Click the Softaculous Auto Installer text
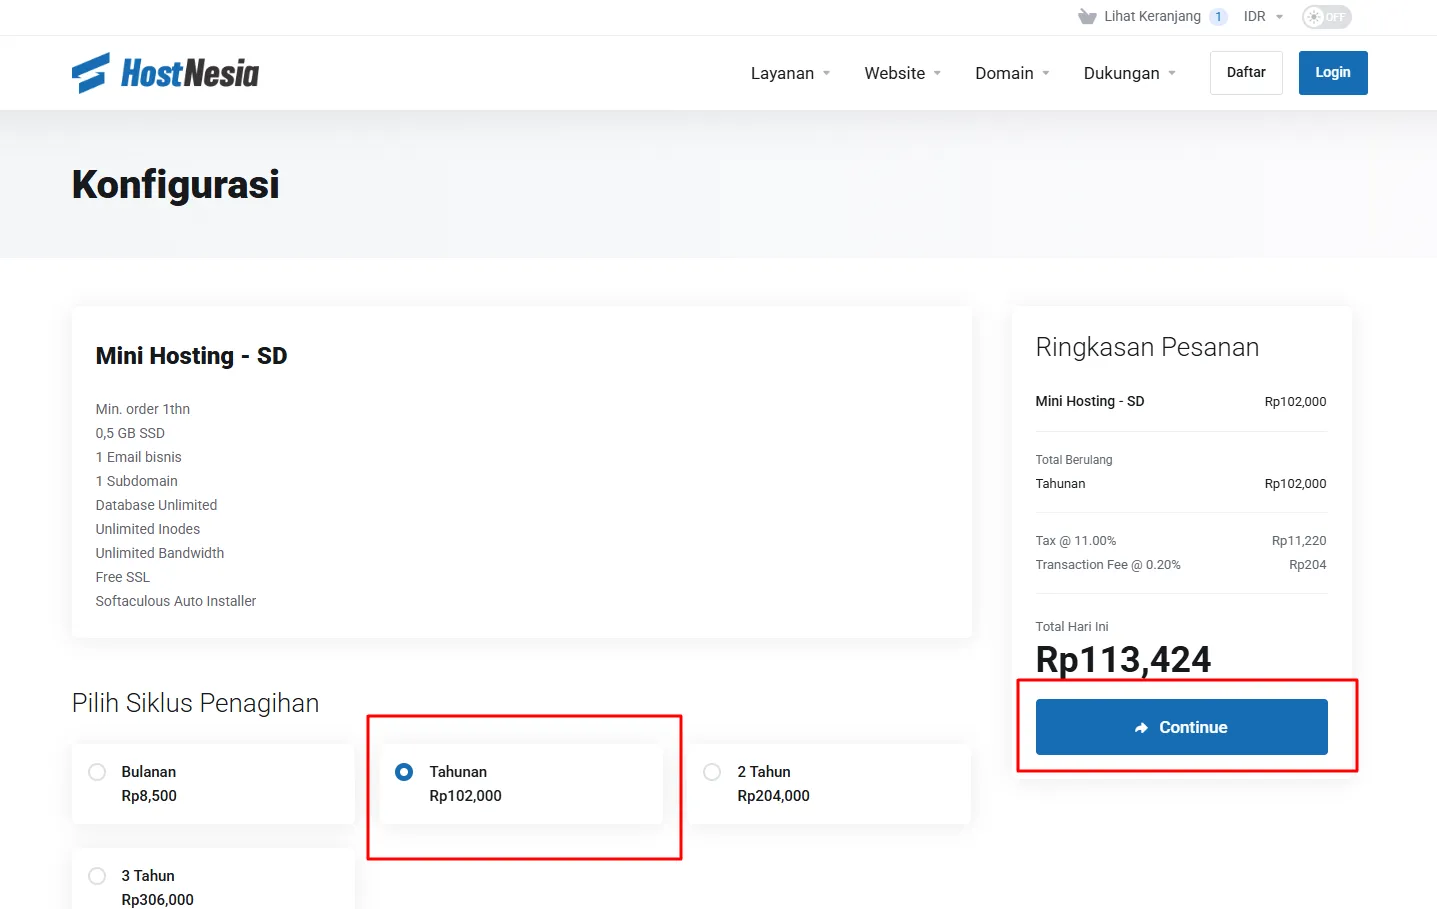1437x909 pixels. tap(176, 601)
